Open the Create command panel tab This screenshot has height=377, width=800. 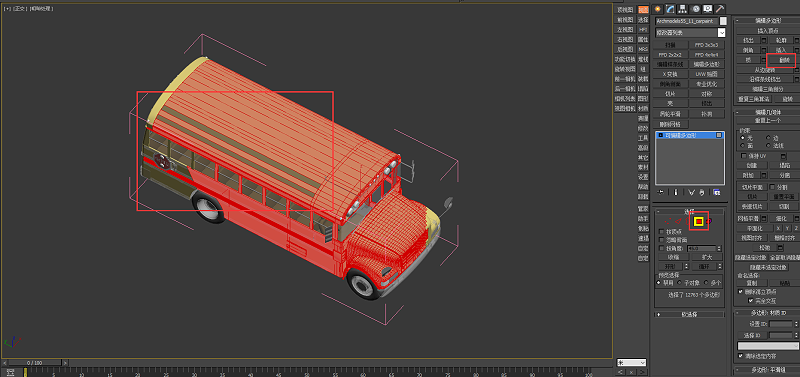(658, 9)
